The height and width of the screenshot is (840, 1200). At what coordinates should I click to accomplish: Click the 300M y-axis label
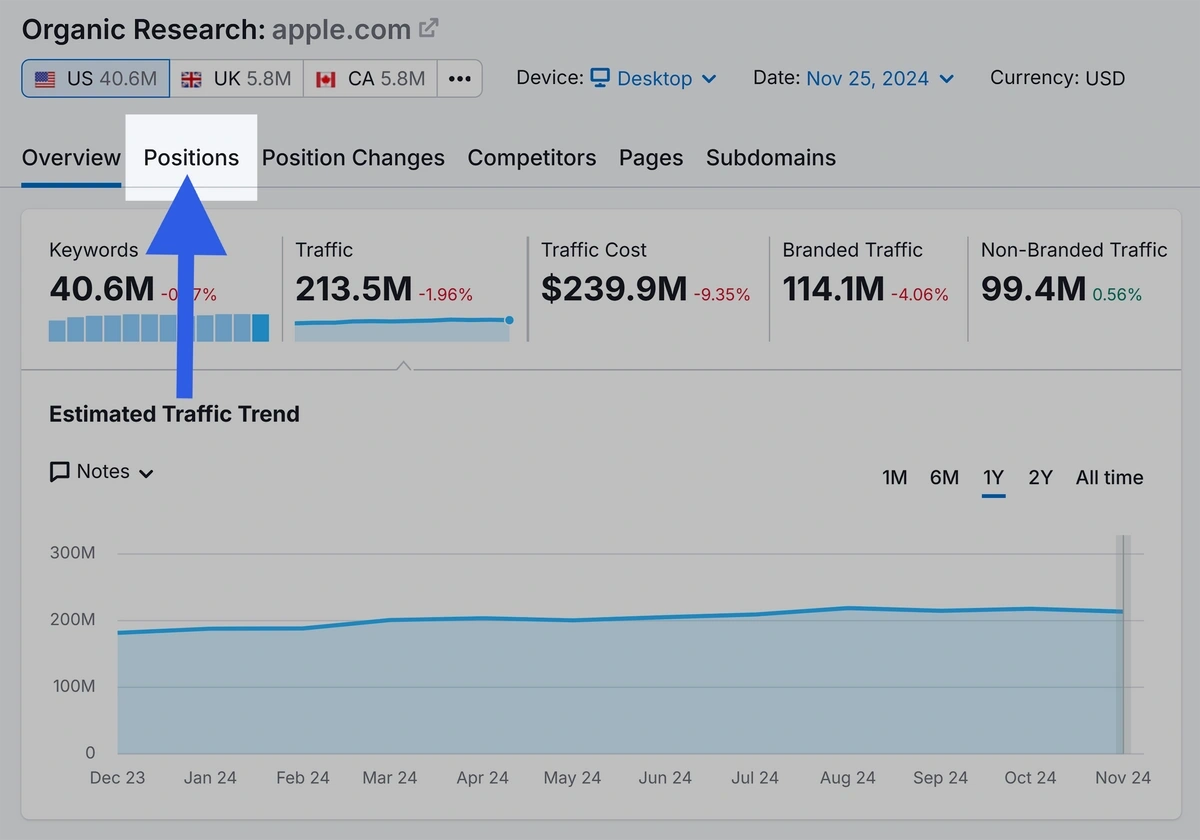coord(72,553)
